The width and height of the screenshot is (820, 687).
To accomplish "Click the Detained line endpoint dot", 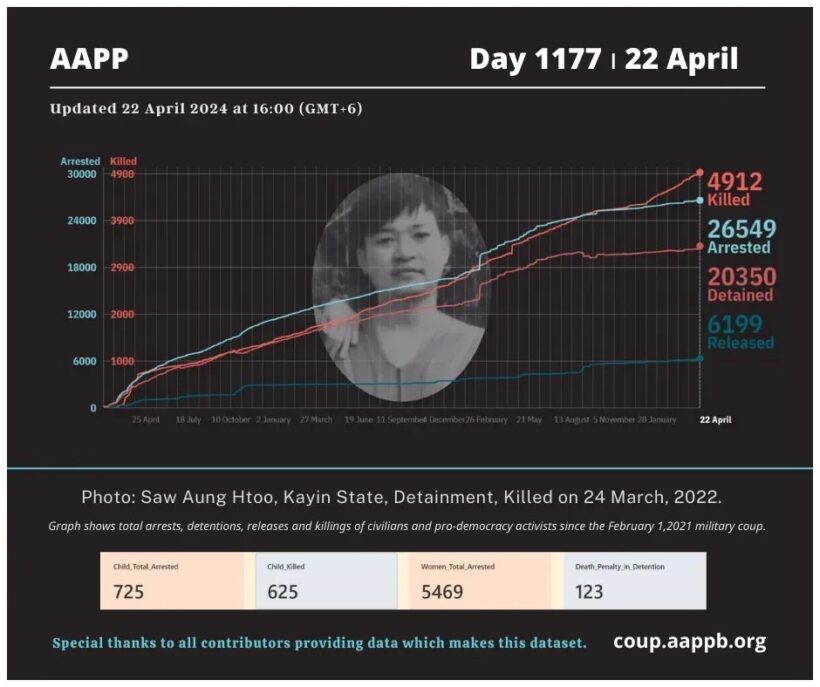I will pos(699,246).
